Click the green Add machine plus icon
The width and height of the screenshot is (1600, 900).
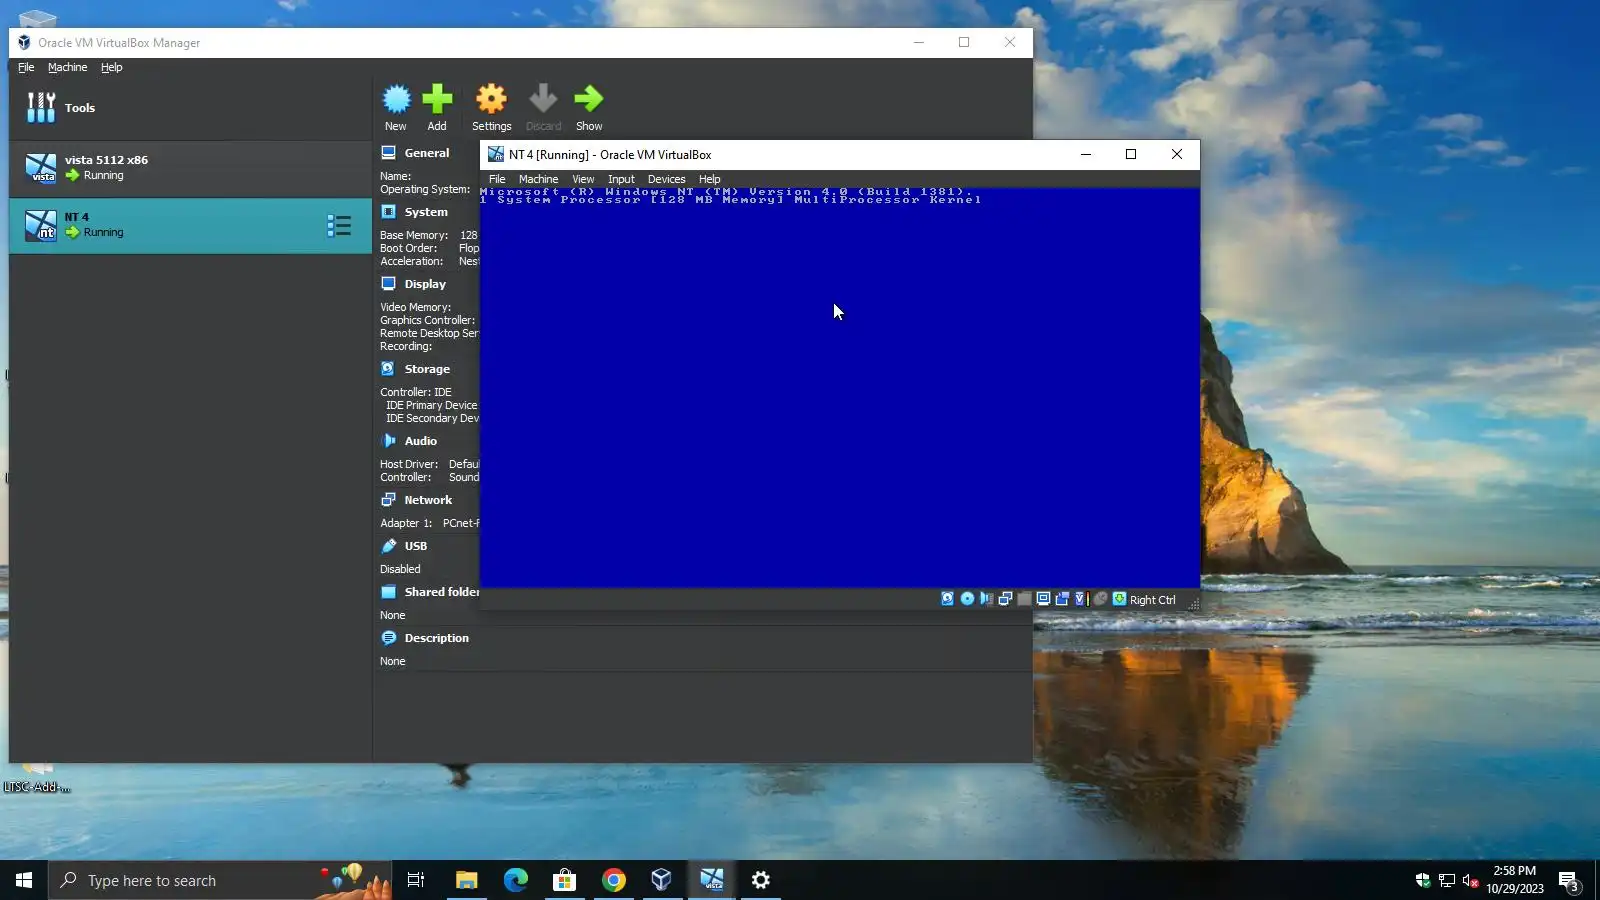[x=437, y=99]
